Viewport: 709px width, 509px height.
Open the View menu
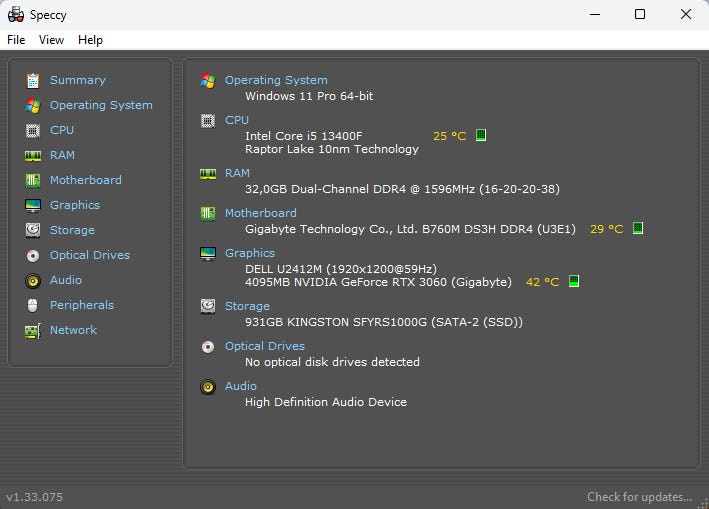[x=51, y=40]
